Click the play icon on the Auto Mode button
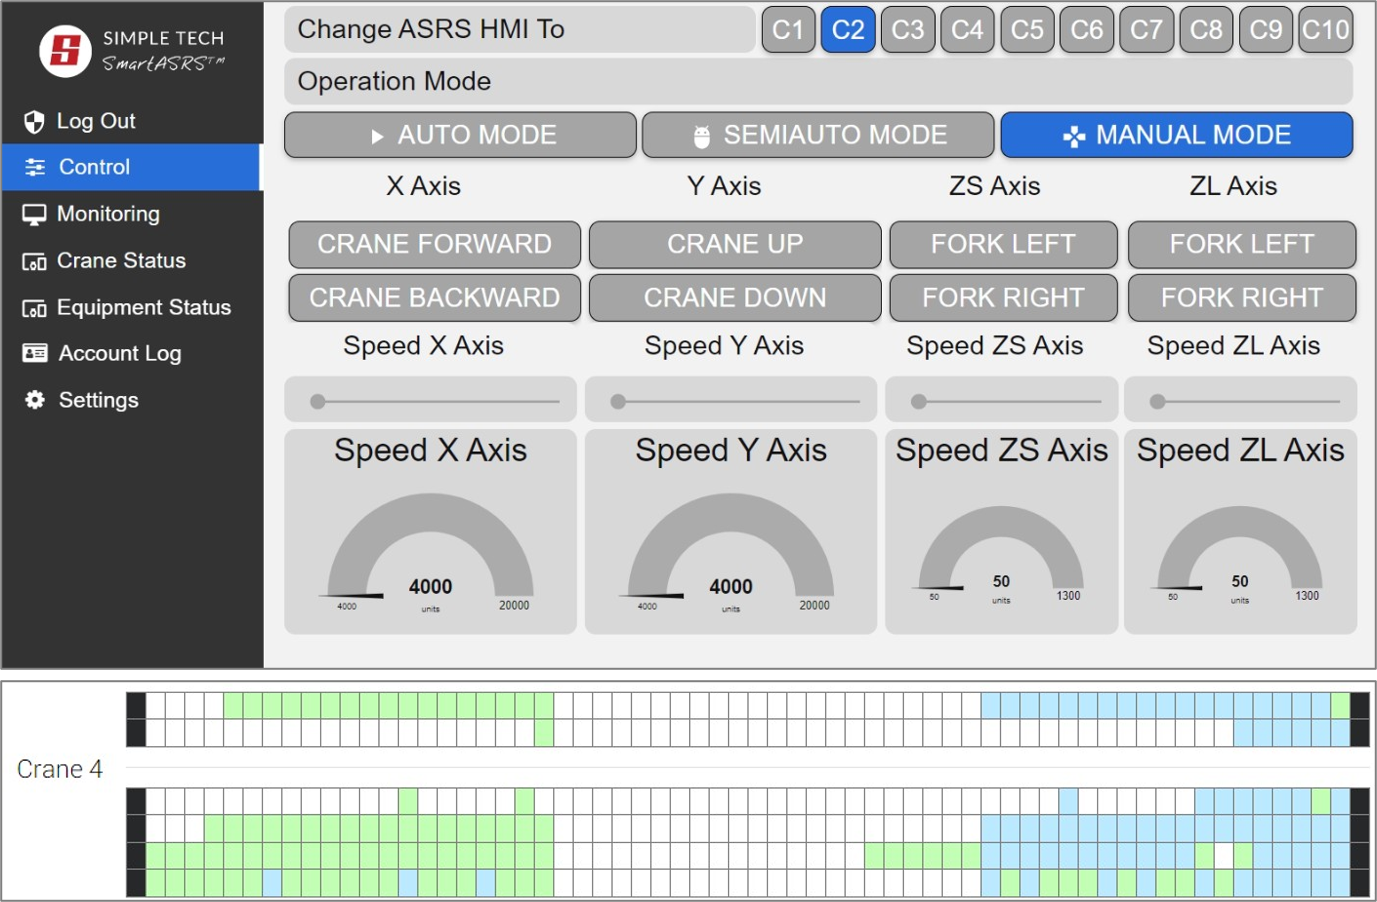This screenshot has height=902, width=1377. (x=377, y=136)
